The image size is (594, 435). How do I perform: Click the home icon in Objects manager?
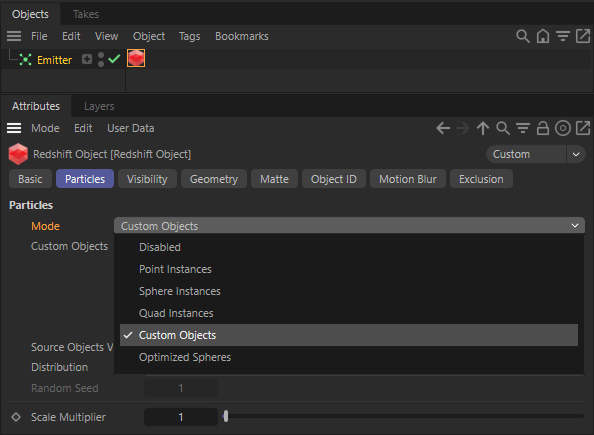pos(543,36)
